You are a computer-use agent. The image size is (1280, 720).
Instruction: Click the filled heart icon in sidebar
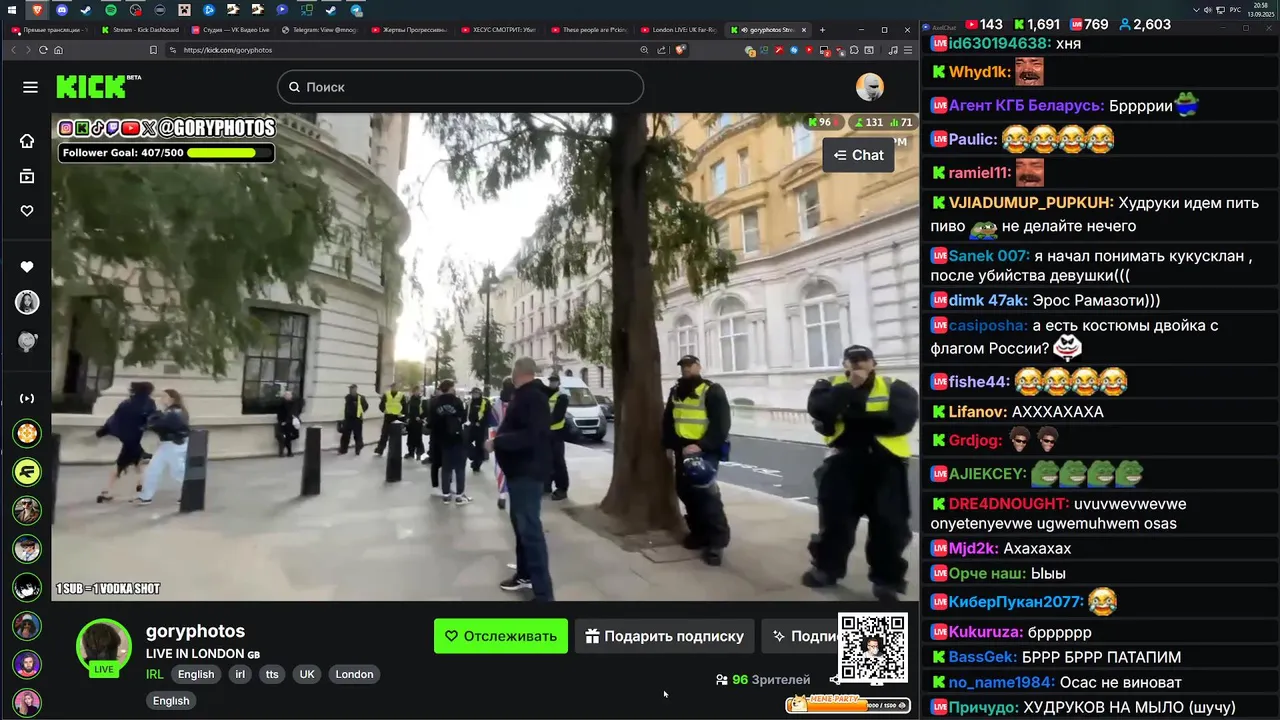click(27, 267)
